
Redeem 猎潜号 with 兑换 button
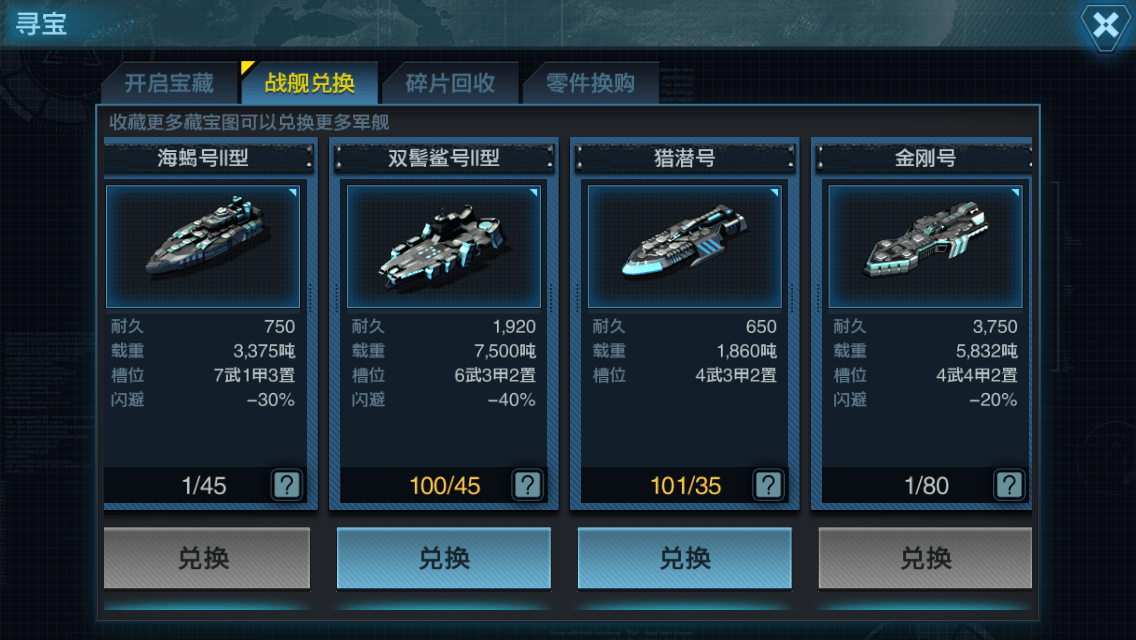point(684,558)
